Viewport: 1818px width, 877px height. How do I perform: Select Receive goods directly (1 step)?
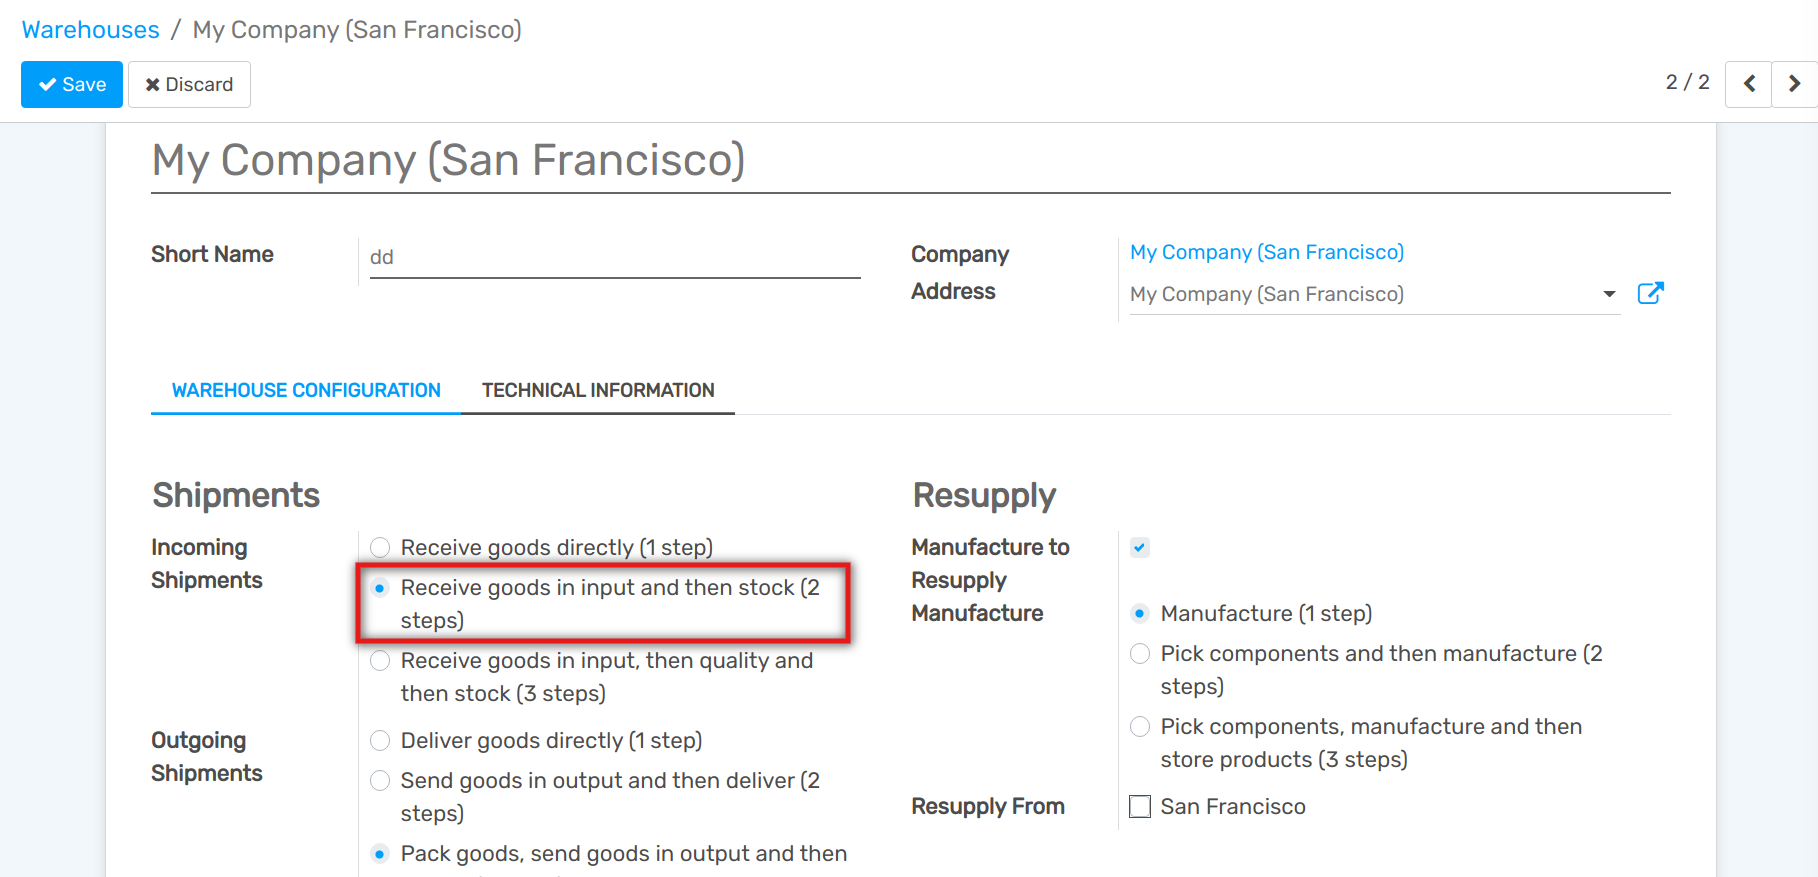point(380,547)
